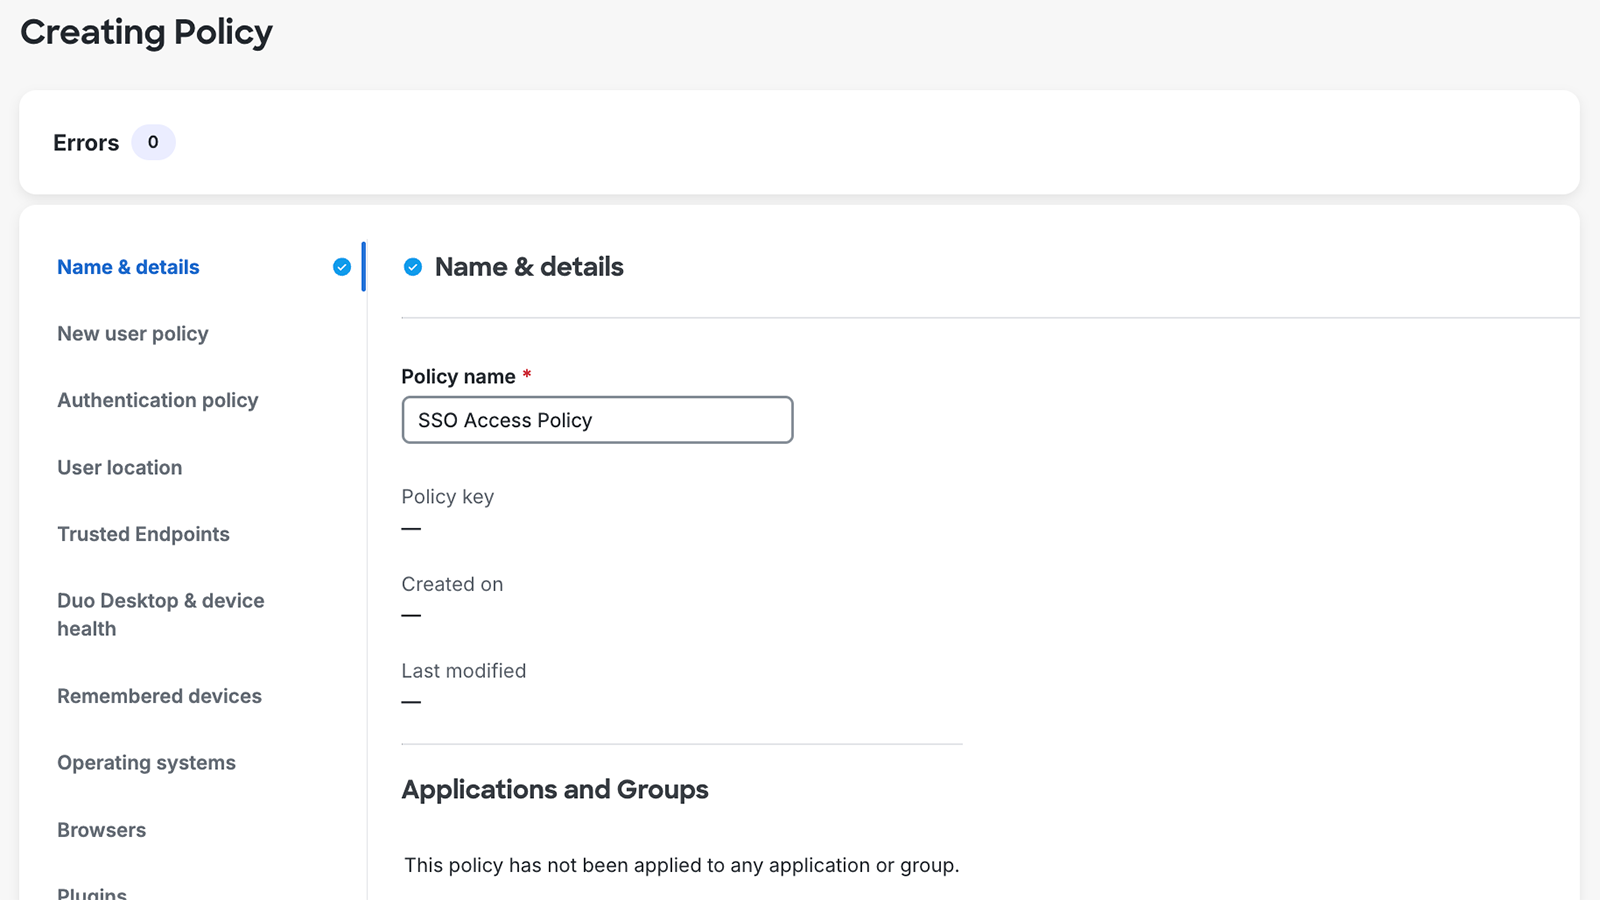Switch to the Name & details tab
The width and height of the screenshot is (1600, 900).
[127, 267]
